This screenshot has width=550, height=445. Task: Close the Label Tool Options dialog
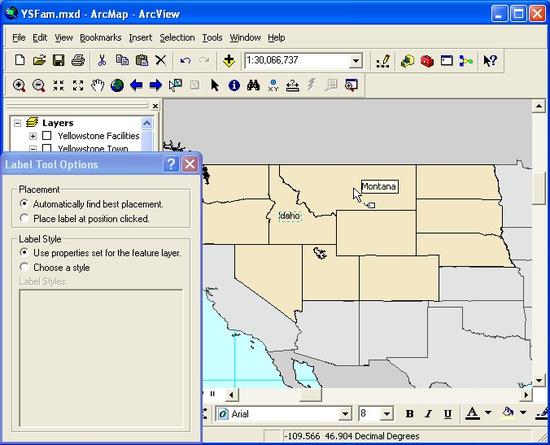coord(190,164)
